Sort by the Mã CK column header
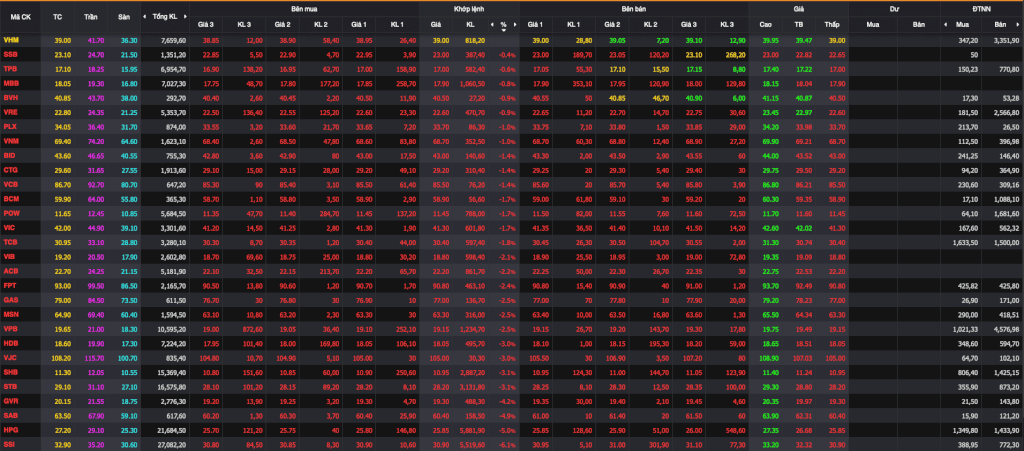1024x451 pixels. (20, 16)
